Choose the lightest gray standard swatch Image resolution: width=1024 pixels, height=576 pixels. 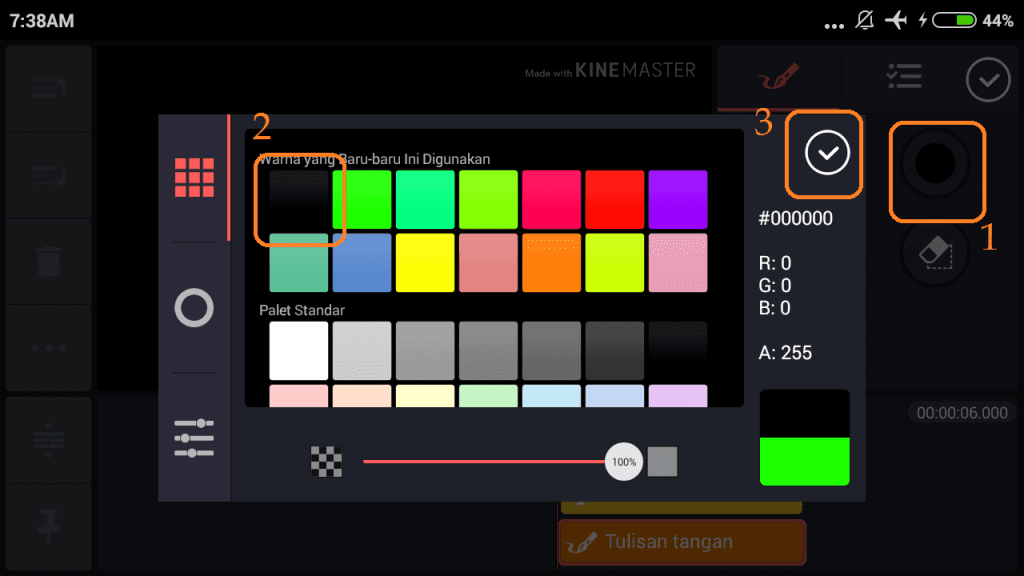pos(362,351)
